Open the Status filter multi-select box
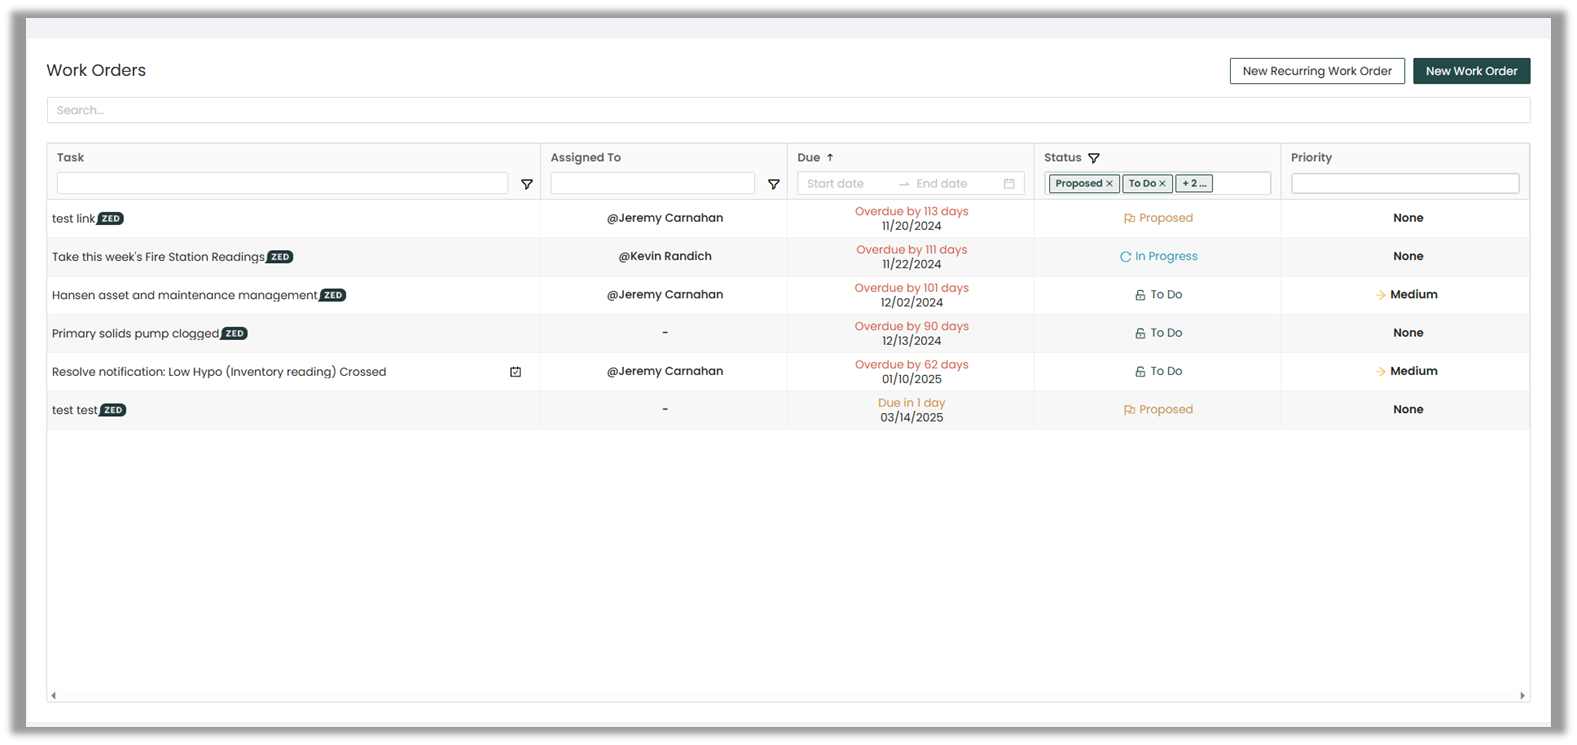The height and width of the screenshot is (745, 1577). tap(1240, 184)
